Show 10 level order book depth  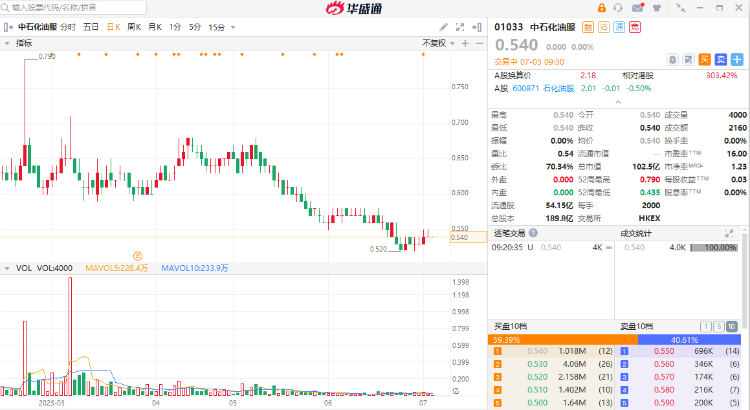(x=731, y=327)
